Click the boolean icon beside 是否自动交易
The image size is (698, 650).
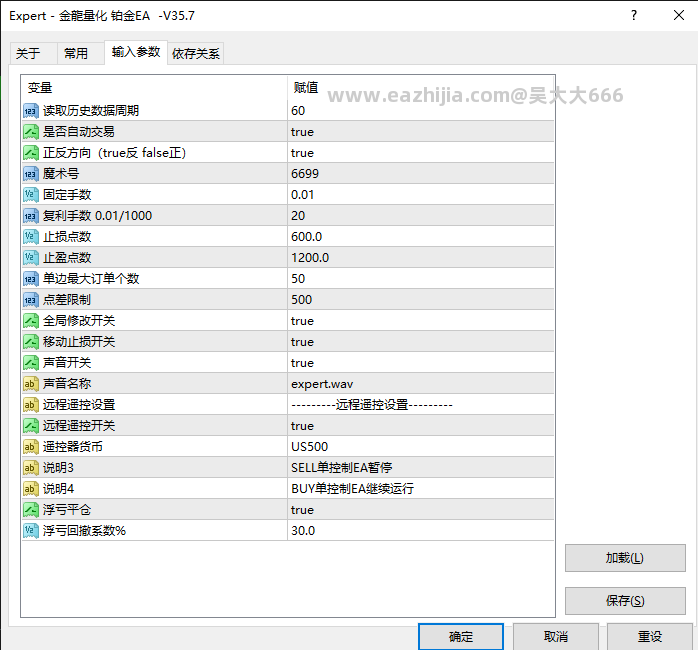pyautogui.click(x=31, y=132)
